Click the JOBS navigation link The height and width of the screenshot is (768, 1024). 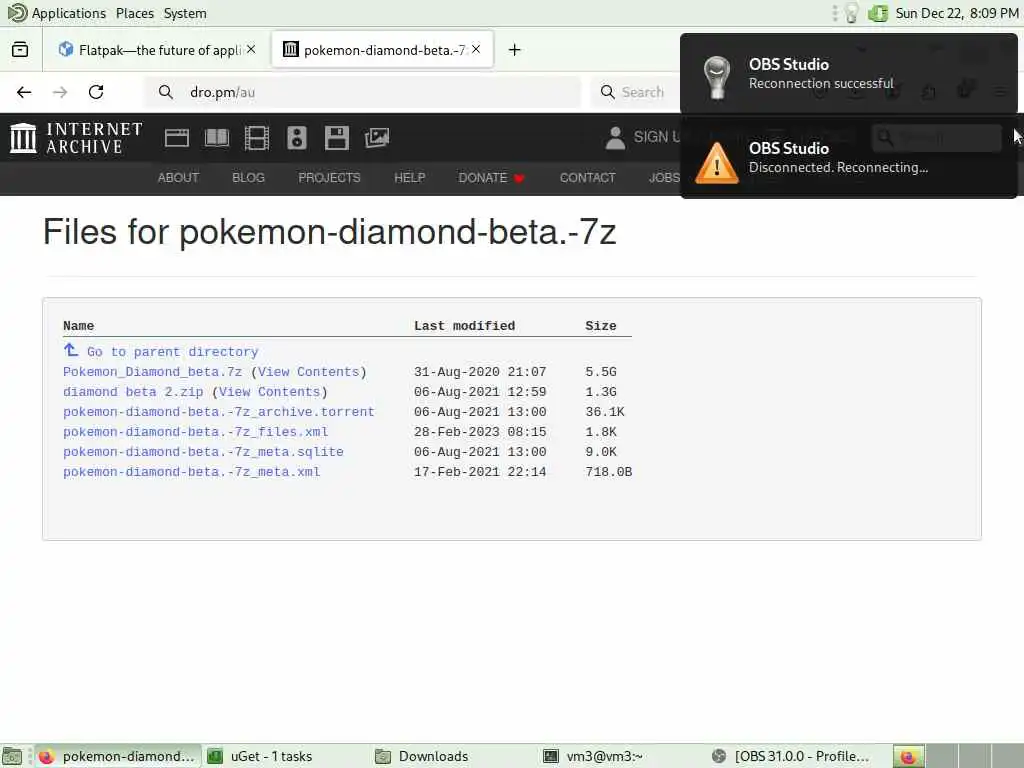coord(664,178)
